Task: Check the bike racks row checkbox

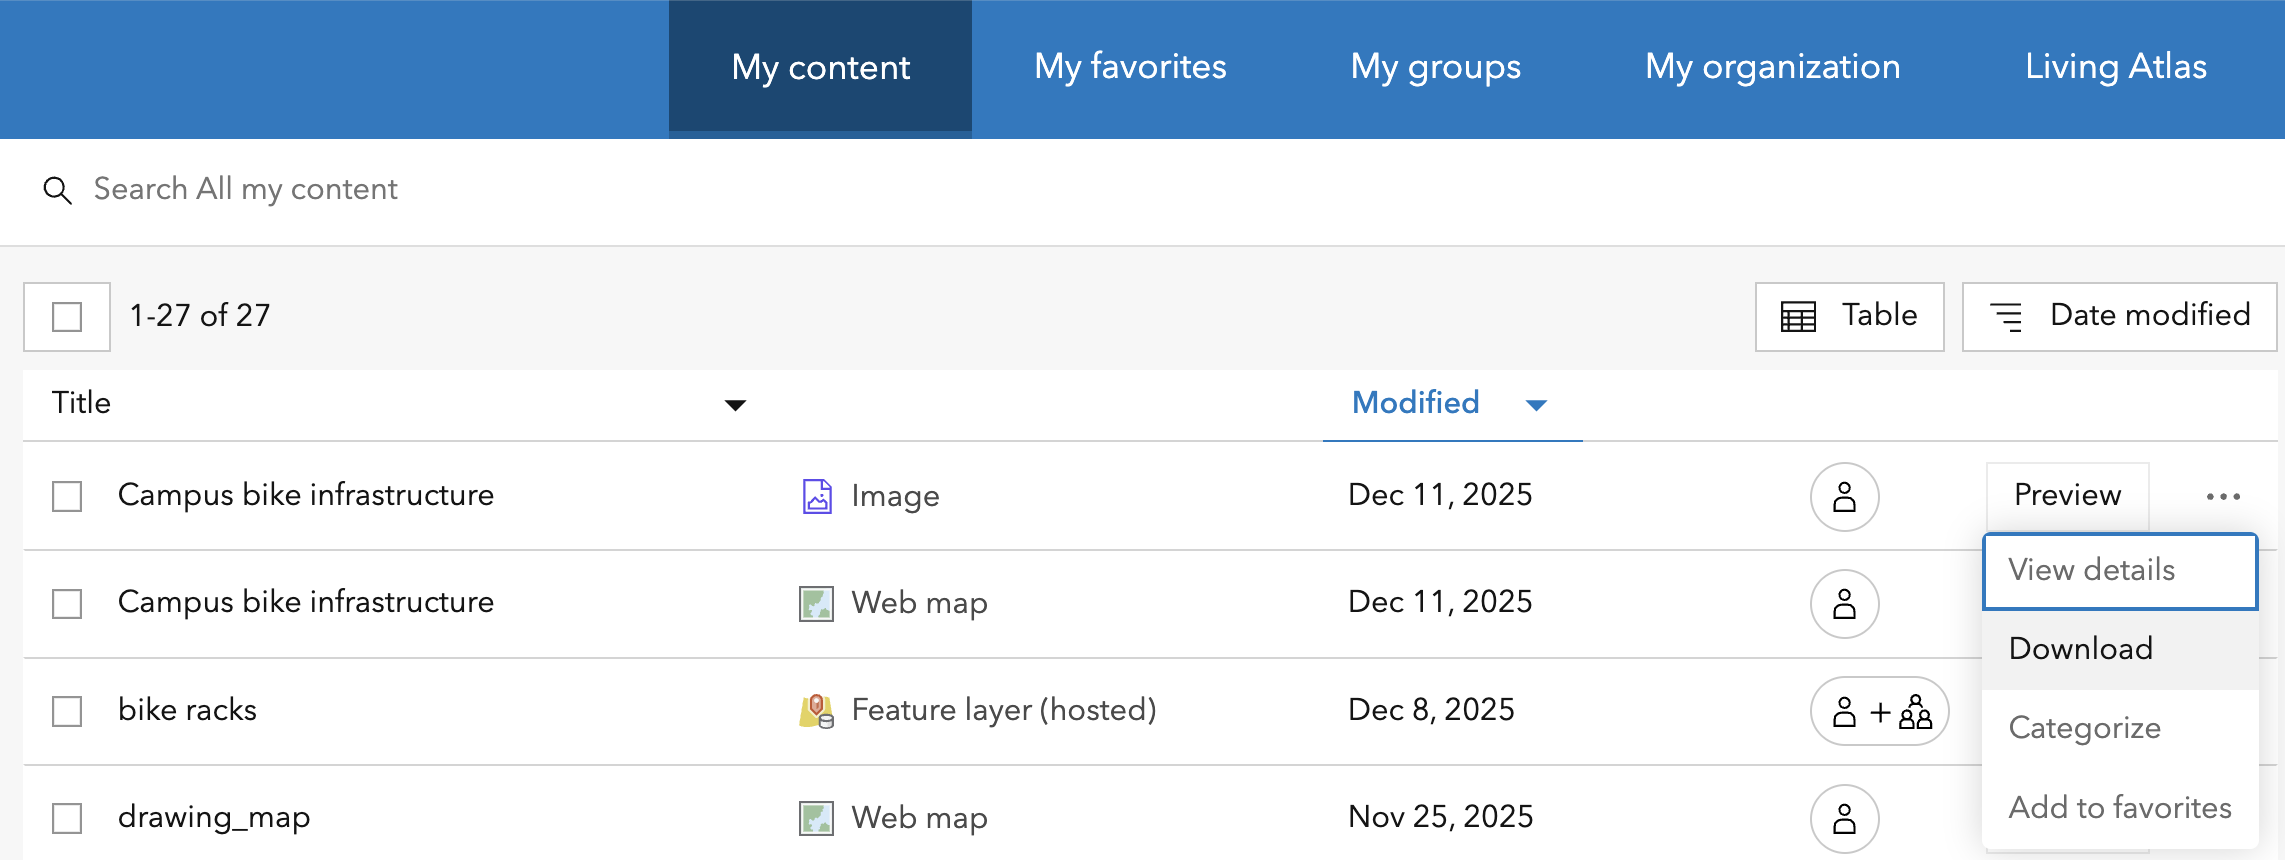Action: [x=67, y=711]
